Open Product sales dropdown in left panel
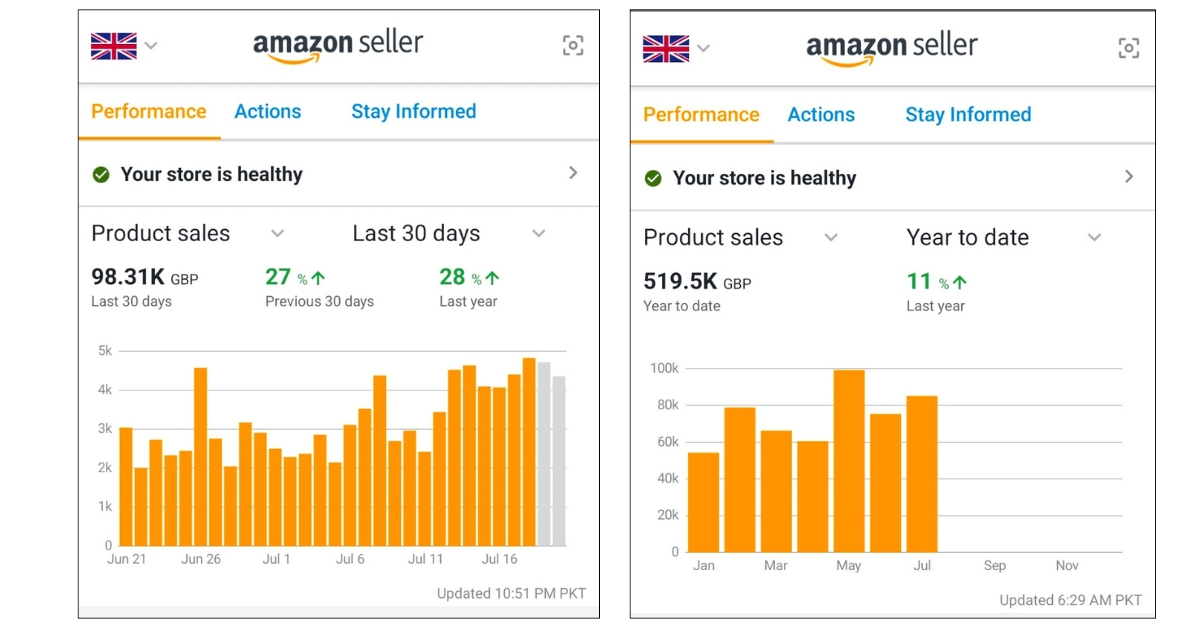 pyautogui.click(x=278, y=234)
